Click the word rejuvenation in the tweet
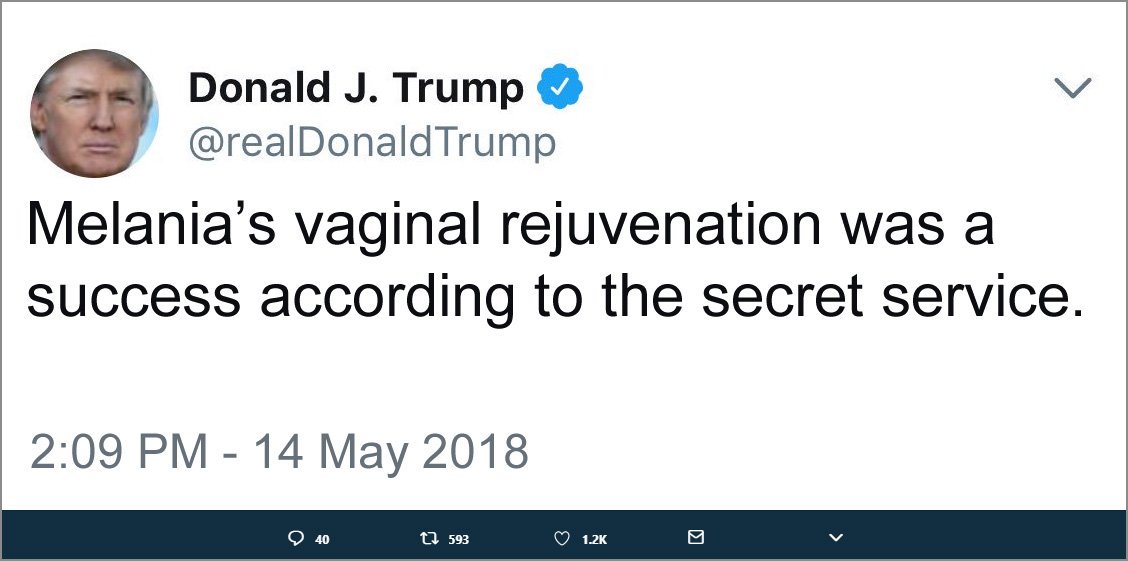Image resolution: width=1128 pixels, height=561 pixels. (x=658, y=224)
